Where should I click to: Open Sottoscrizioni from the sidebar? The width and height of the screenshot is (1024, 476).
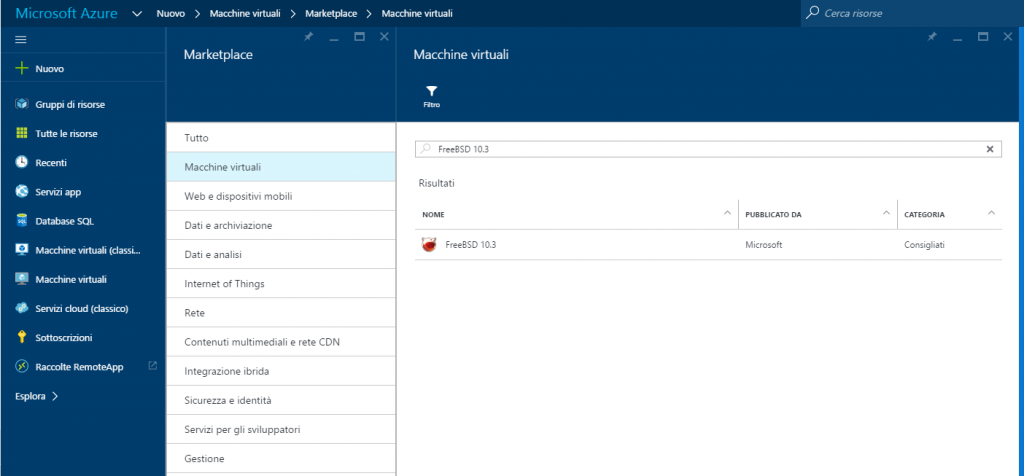tap(63, 338)
